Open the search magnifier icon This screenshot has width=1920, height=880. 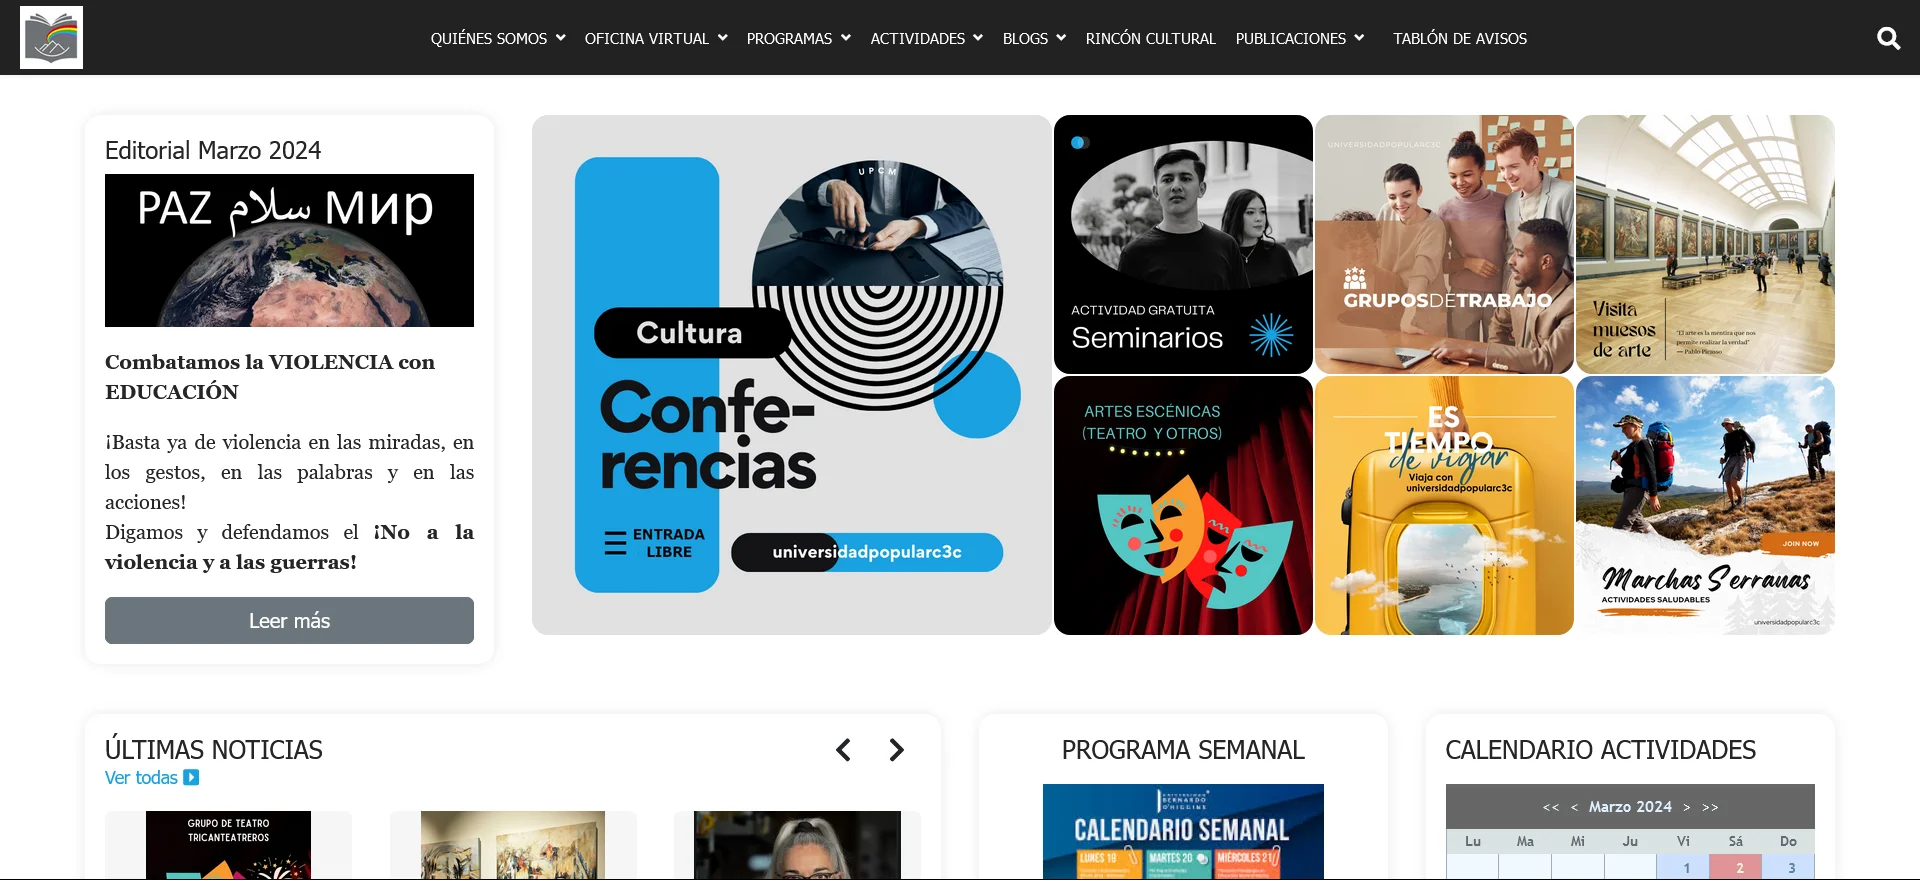[x=1888, y=38]
